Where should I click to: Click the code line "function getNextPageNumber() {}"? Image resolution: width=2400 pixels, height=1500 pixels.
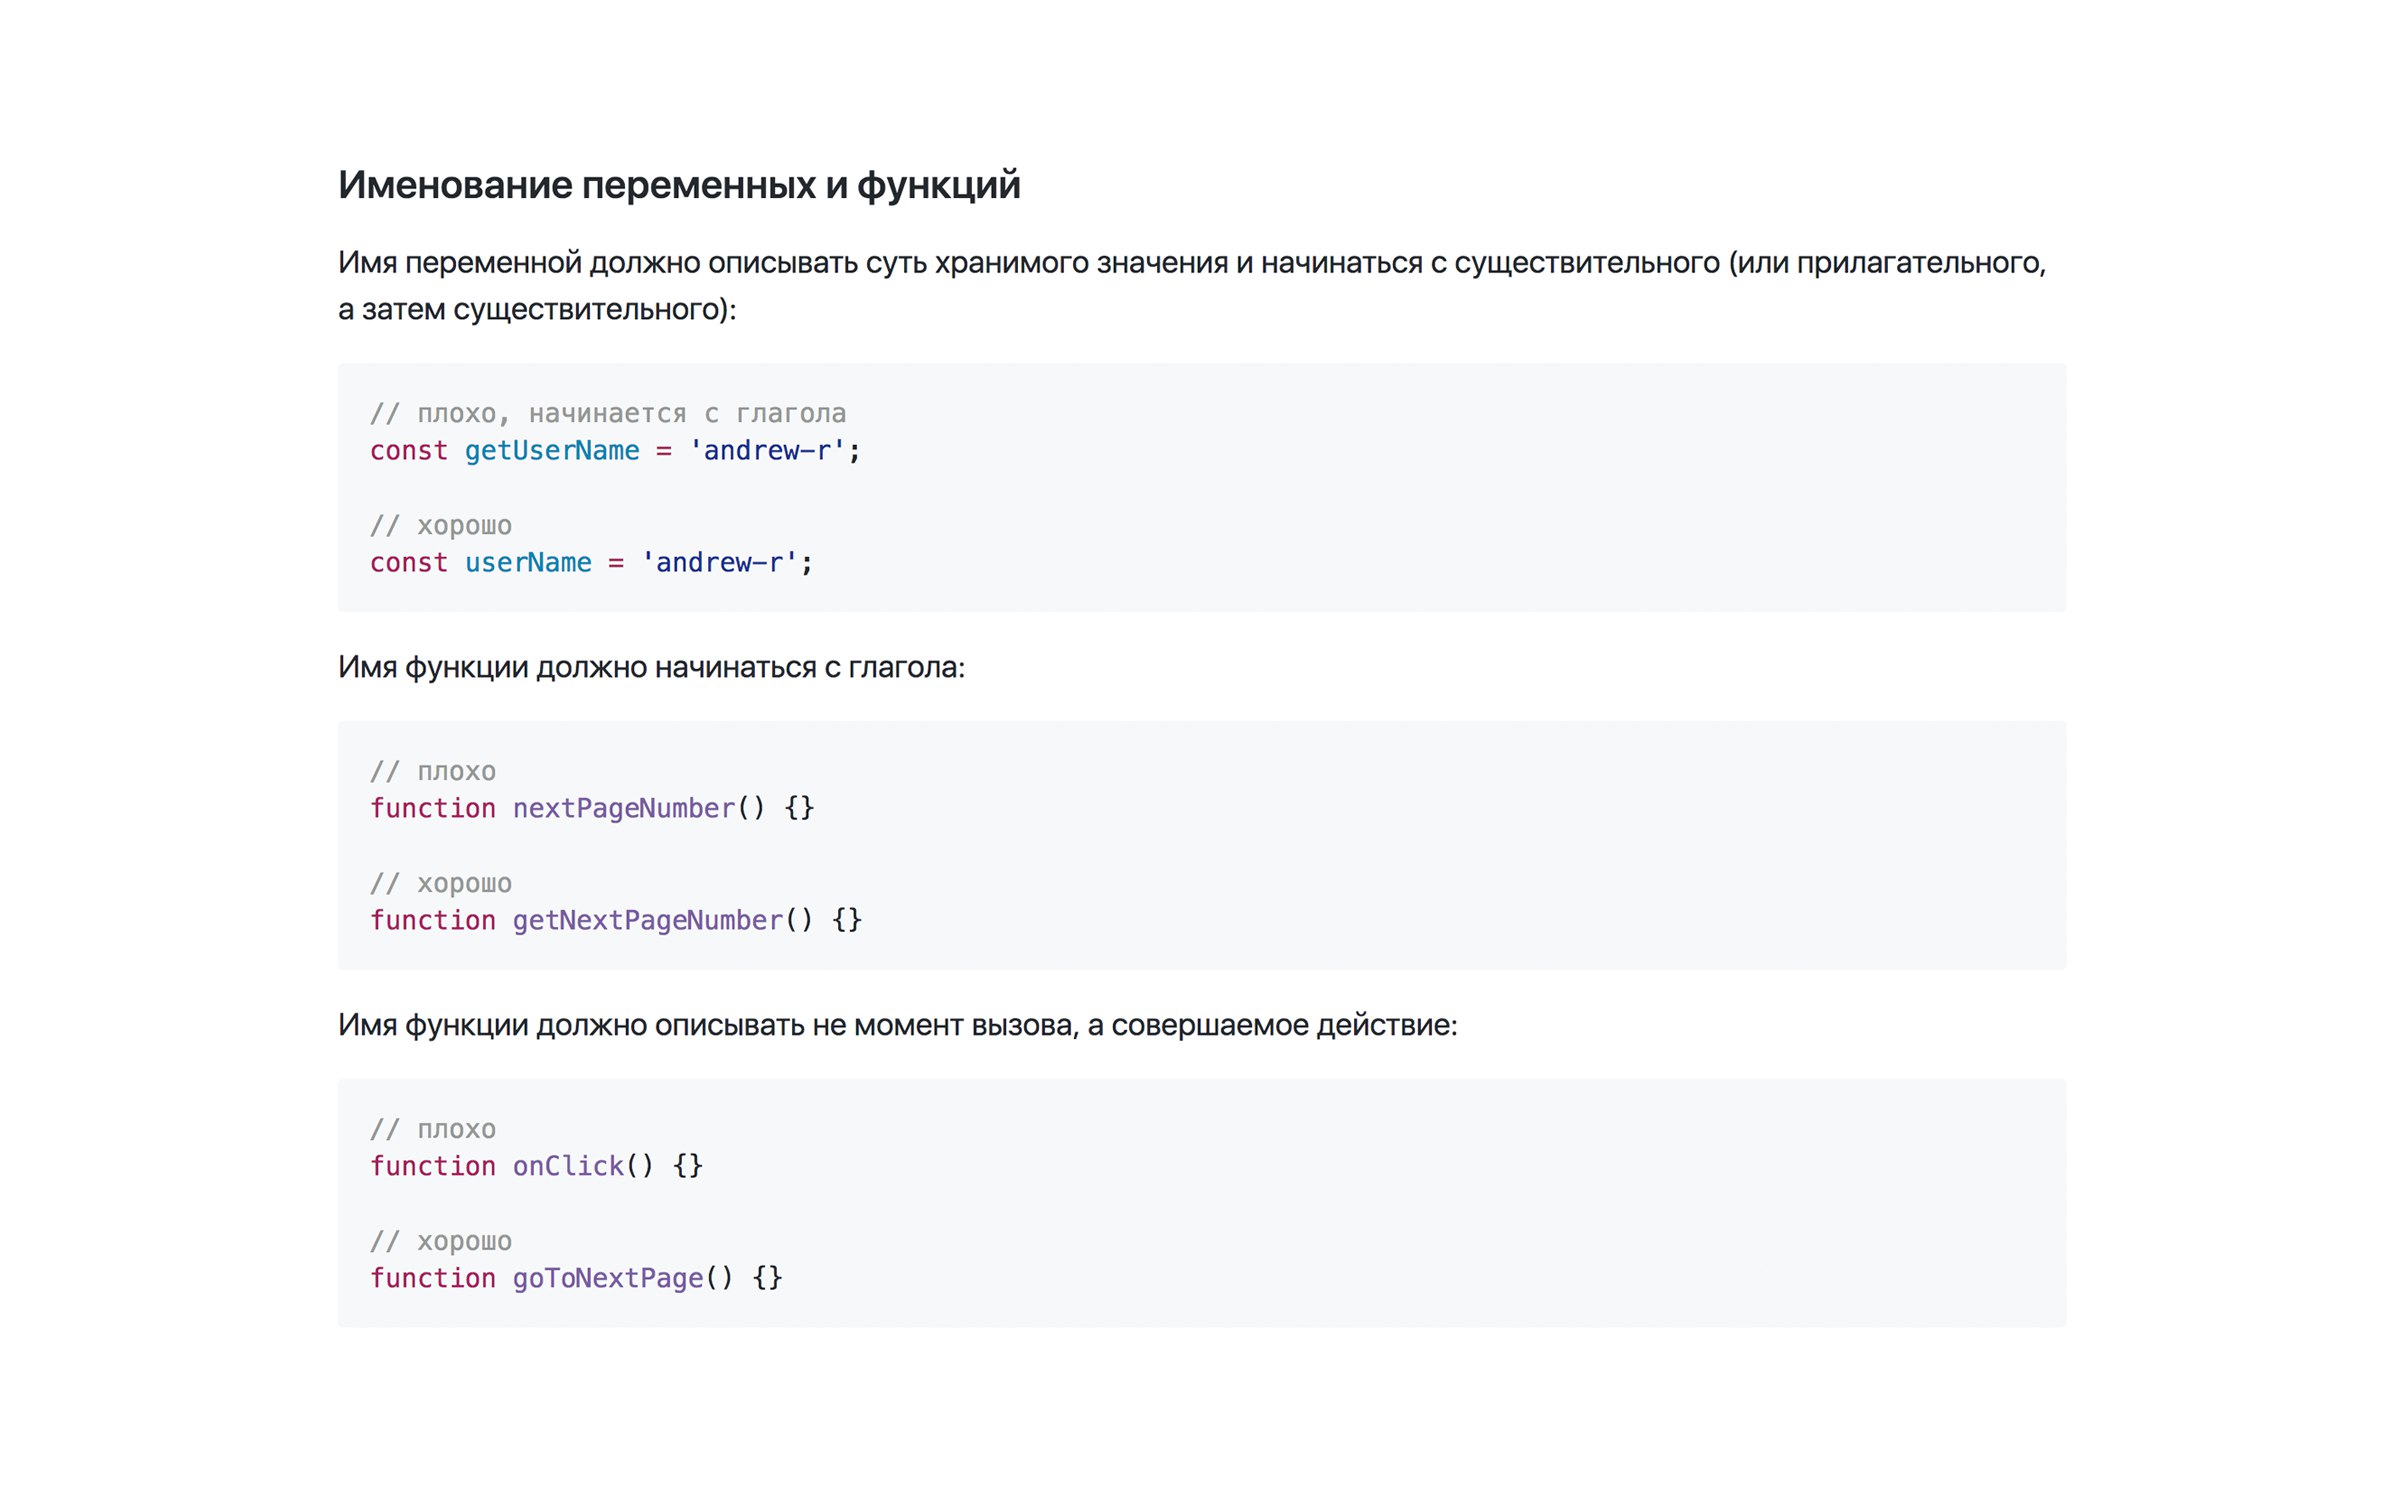(x=616, y=920)
